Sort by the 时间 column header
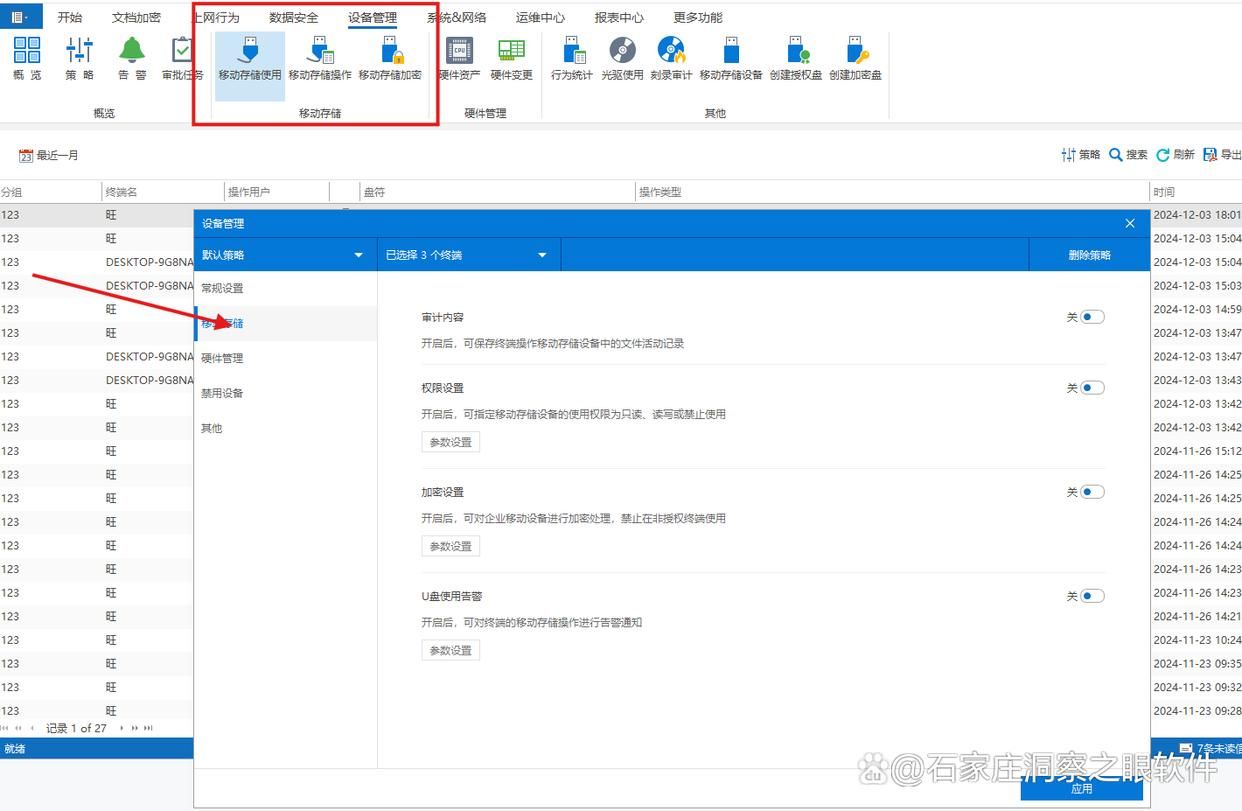The image size is (1242, 811). pyautogui.click(x=1196, y=192)
